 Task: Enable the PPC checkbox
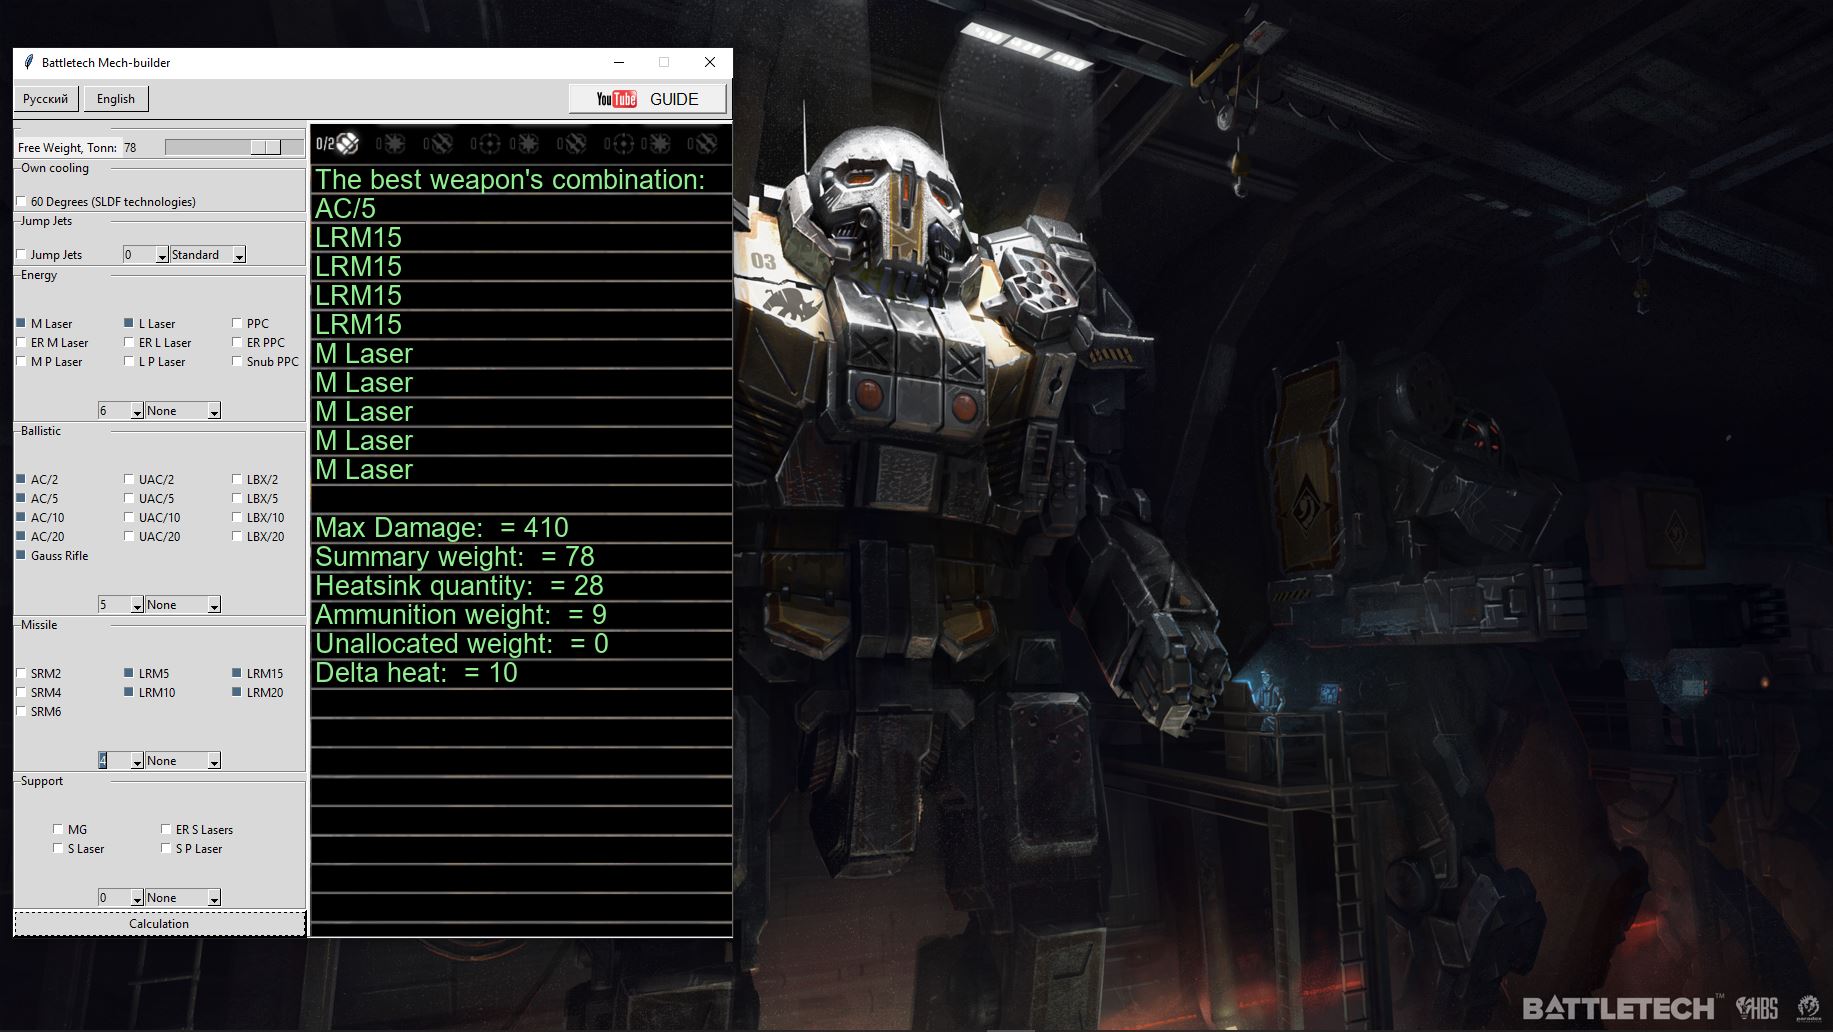[237, 324]
